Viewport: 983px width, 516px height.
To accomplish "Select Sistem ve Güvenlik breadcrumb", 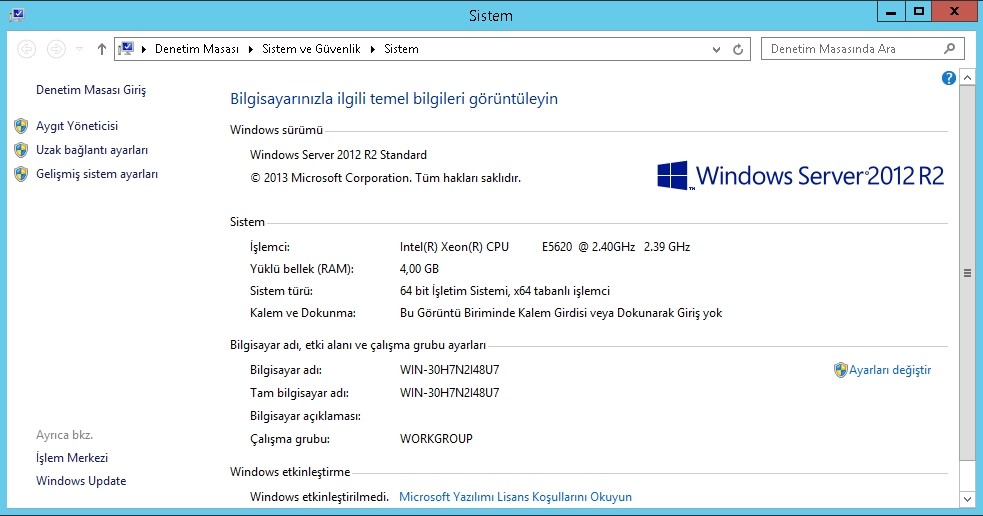I will coord(311,49).
